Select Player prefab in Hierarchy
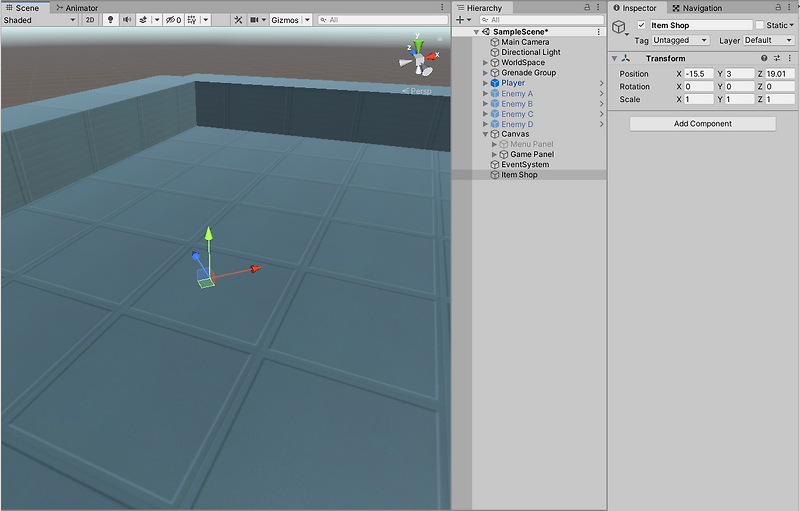The width and height of the screenshot is (800, 511). tap(513, 83)
